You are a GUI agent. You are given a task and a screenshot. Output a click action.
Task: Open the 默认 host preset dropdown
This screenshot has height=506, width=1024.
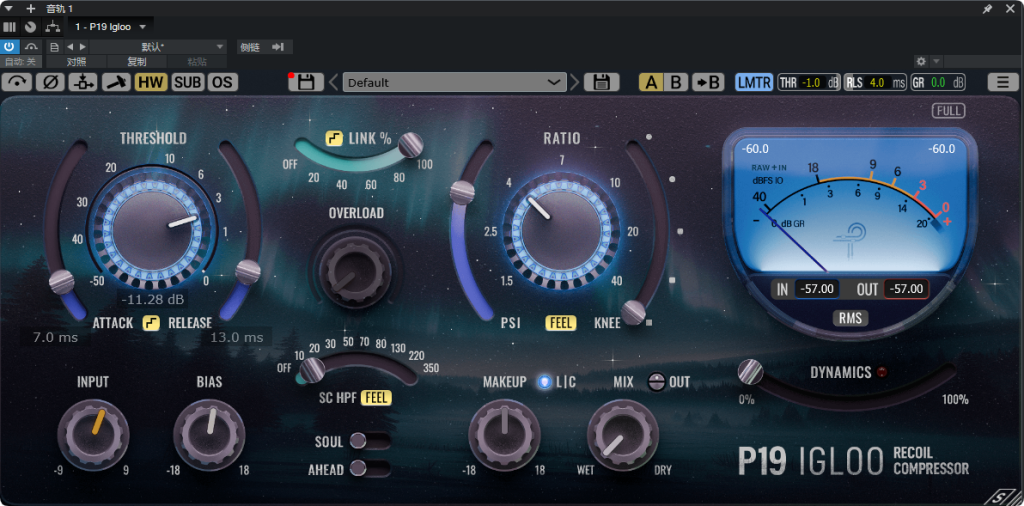(157, 47)
